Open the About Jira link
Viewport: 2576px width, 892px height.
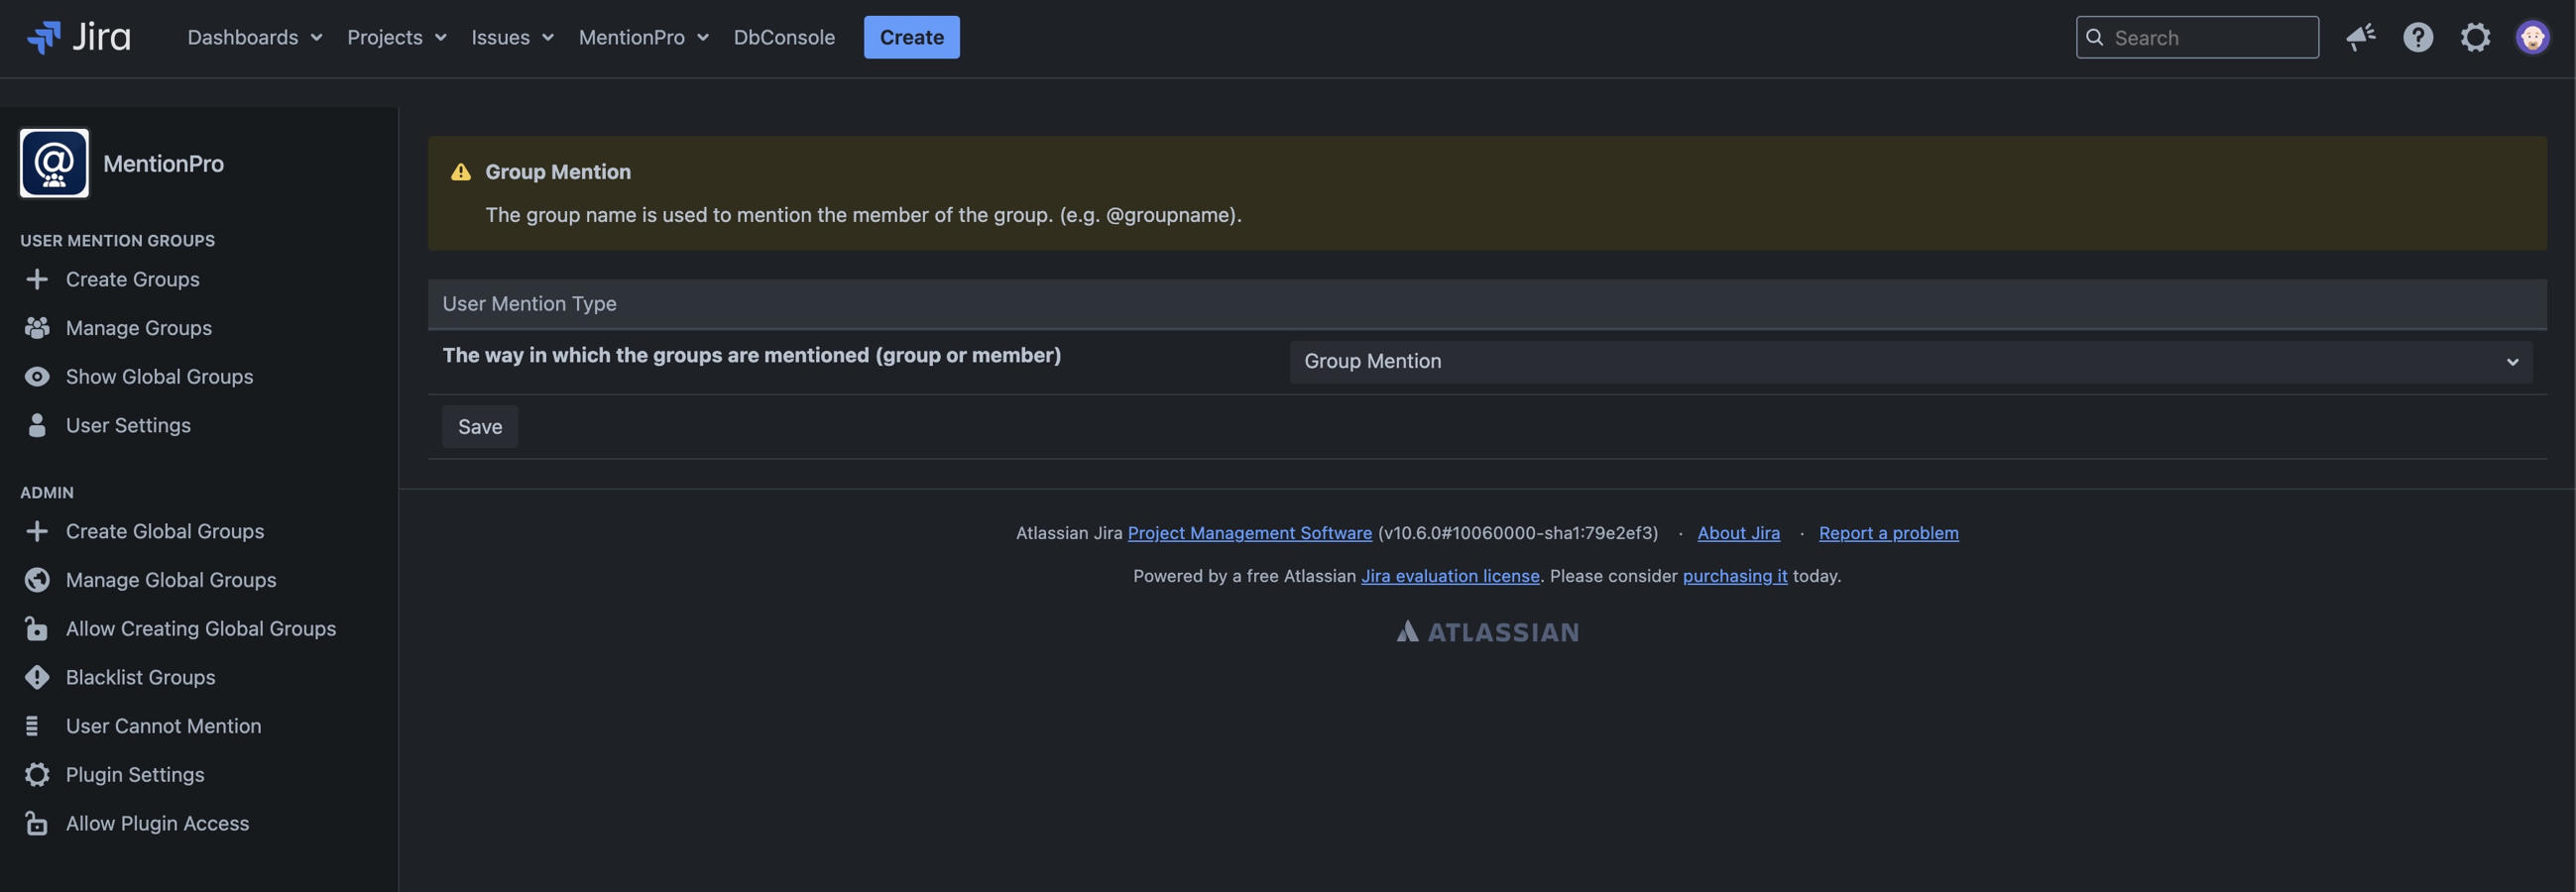pyautogui.click(x=1738, y=533)
